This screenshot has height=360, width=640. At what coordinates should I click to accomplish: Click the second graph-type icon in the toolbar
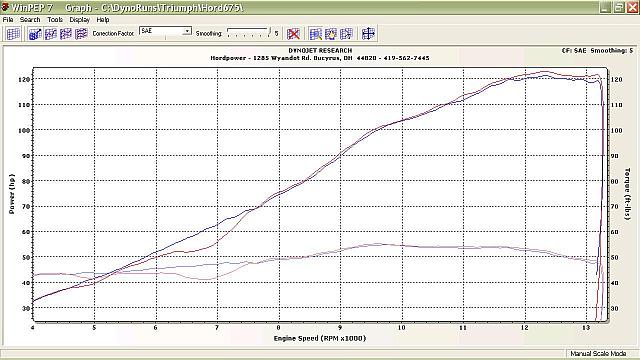51,33
